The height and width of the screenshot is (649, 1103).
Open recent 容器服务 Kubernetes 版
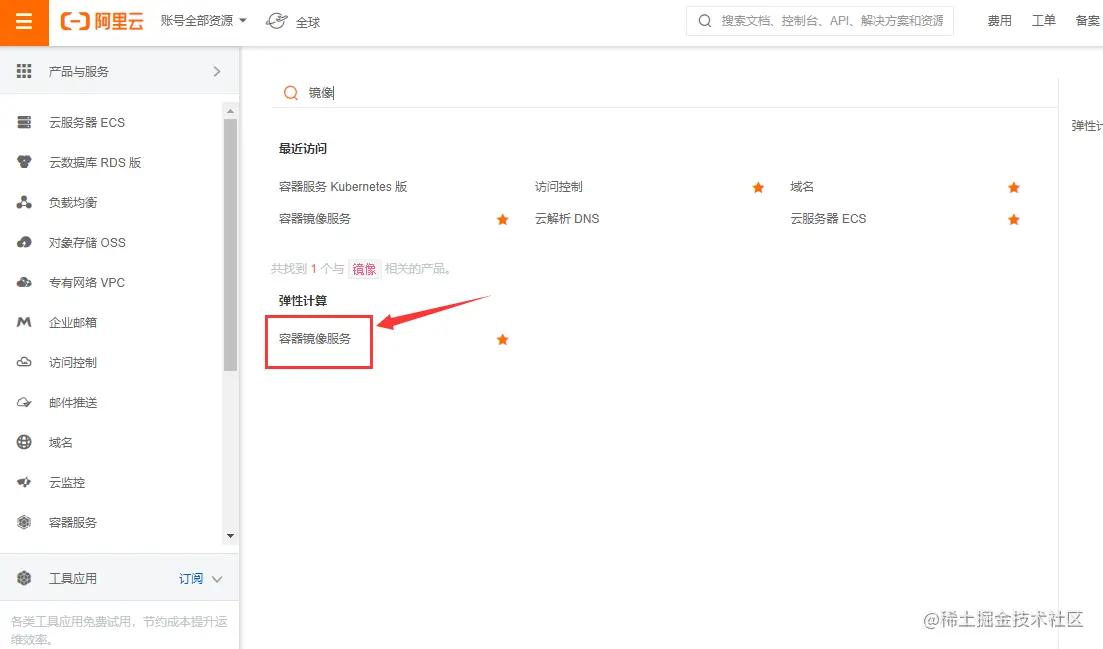(x=343, y=187)
